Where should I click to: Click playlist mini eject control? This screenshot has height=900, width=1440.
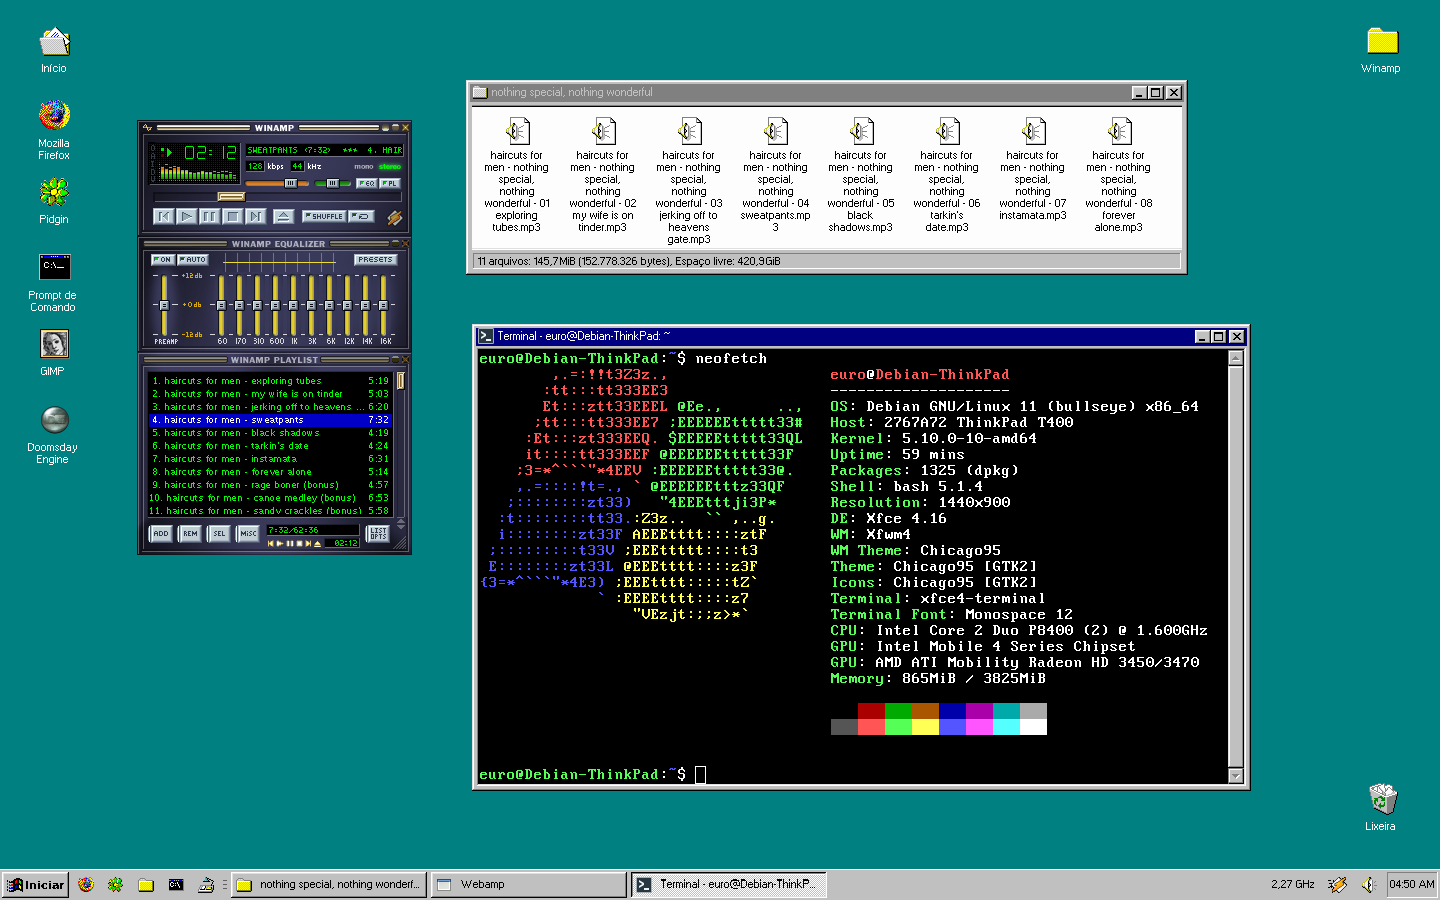coord(318,544)
